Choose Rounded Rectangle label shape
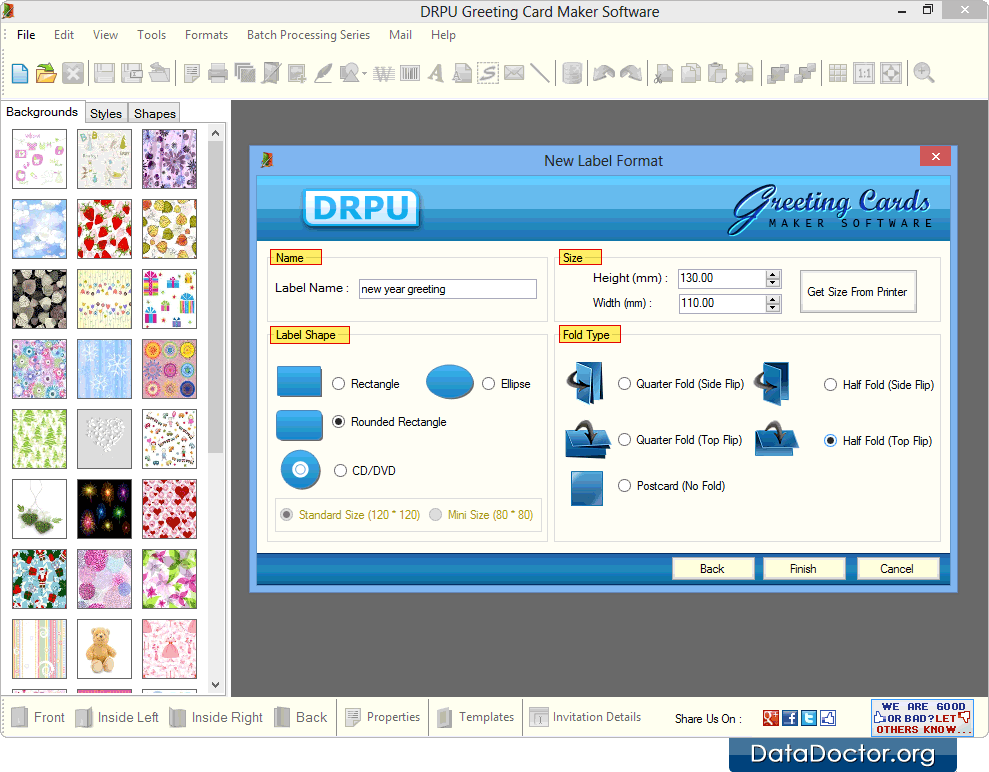 [x=339, y=422]
